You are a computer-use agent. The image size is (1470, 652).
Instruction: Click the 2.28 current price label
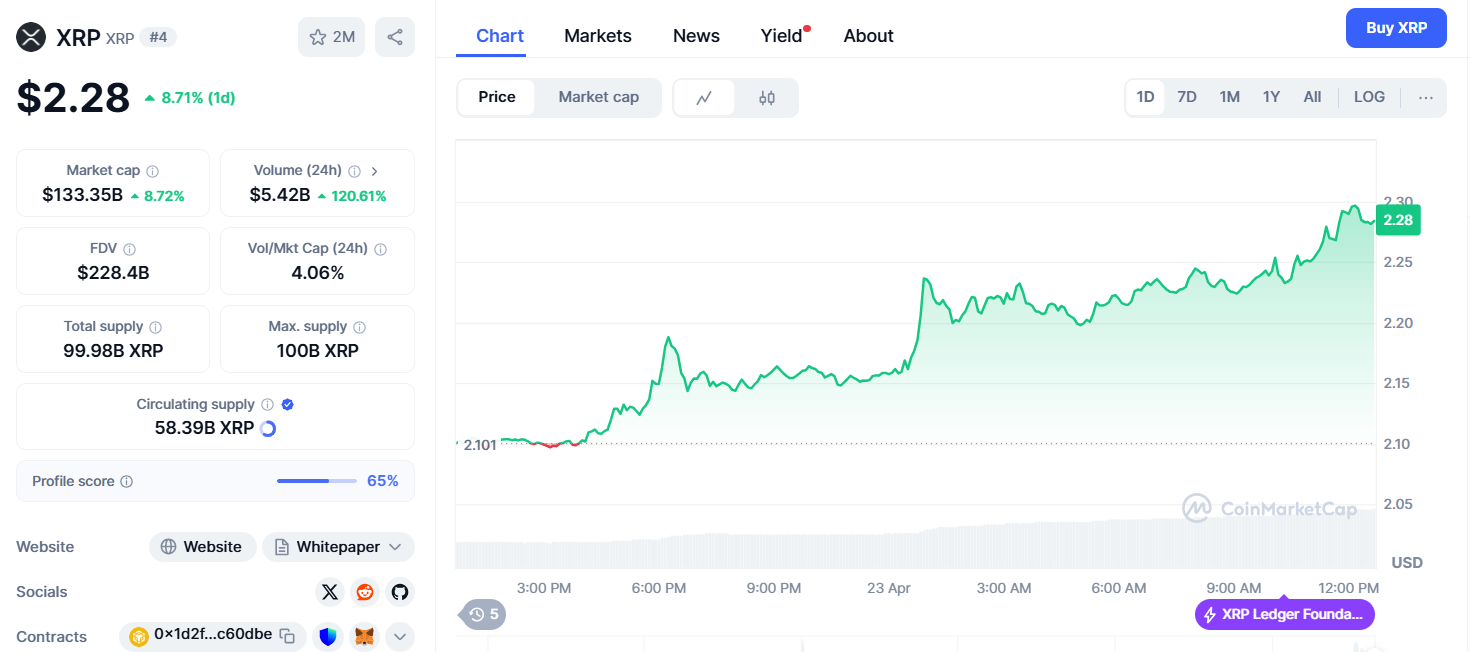[x=1397, y=220]
